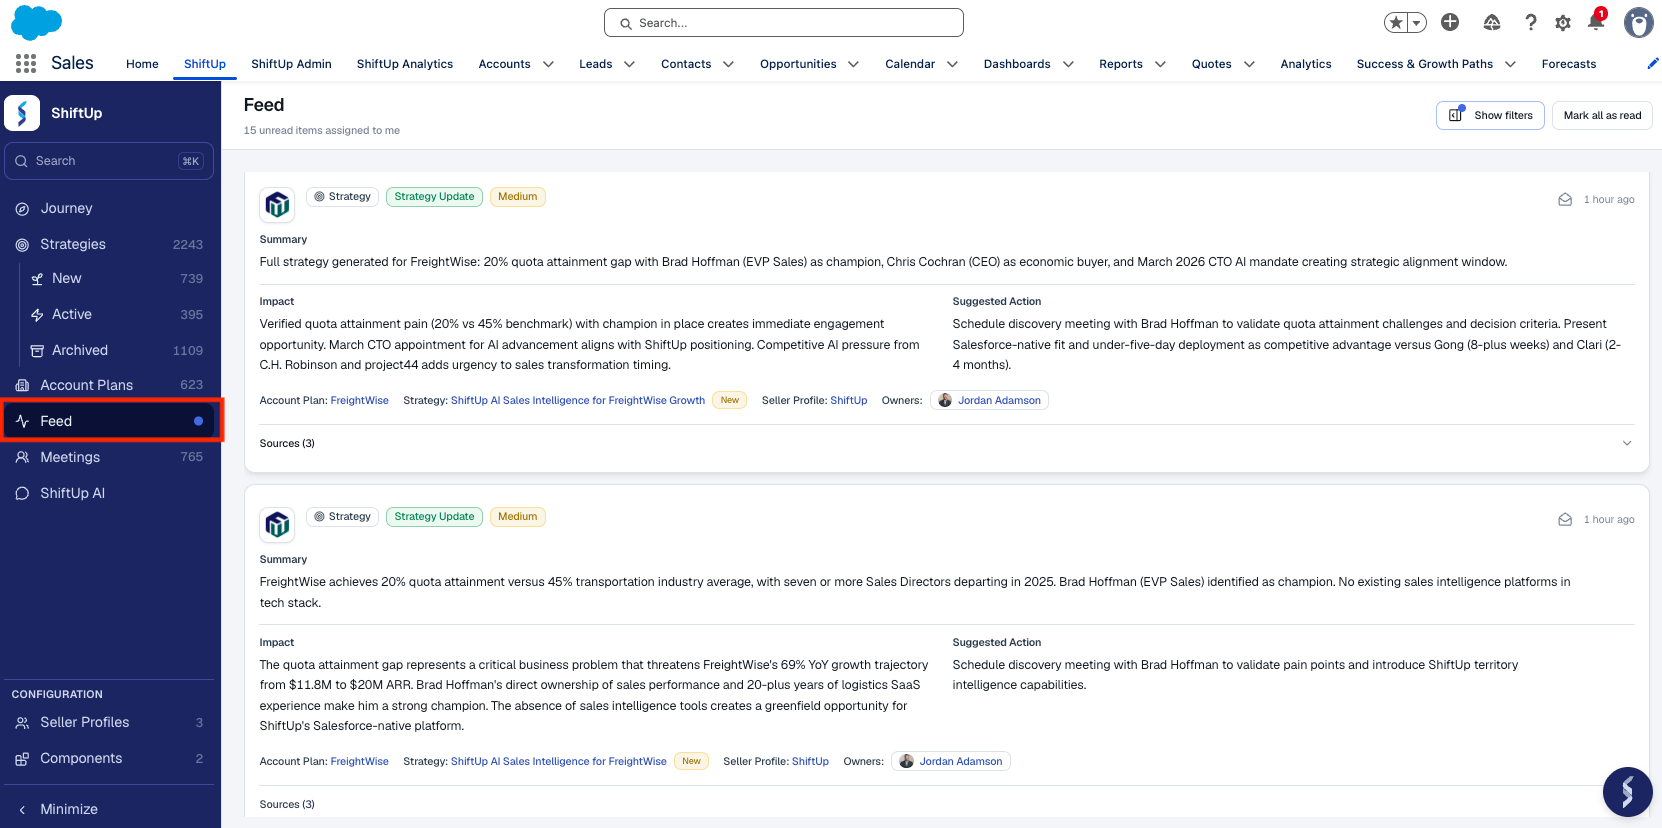Mark second feed item as read
This screenshot has height=828, width=1662.
1565,520
